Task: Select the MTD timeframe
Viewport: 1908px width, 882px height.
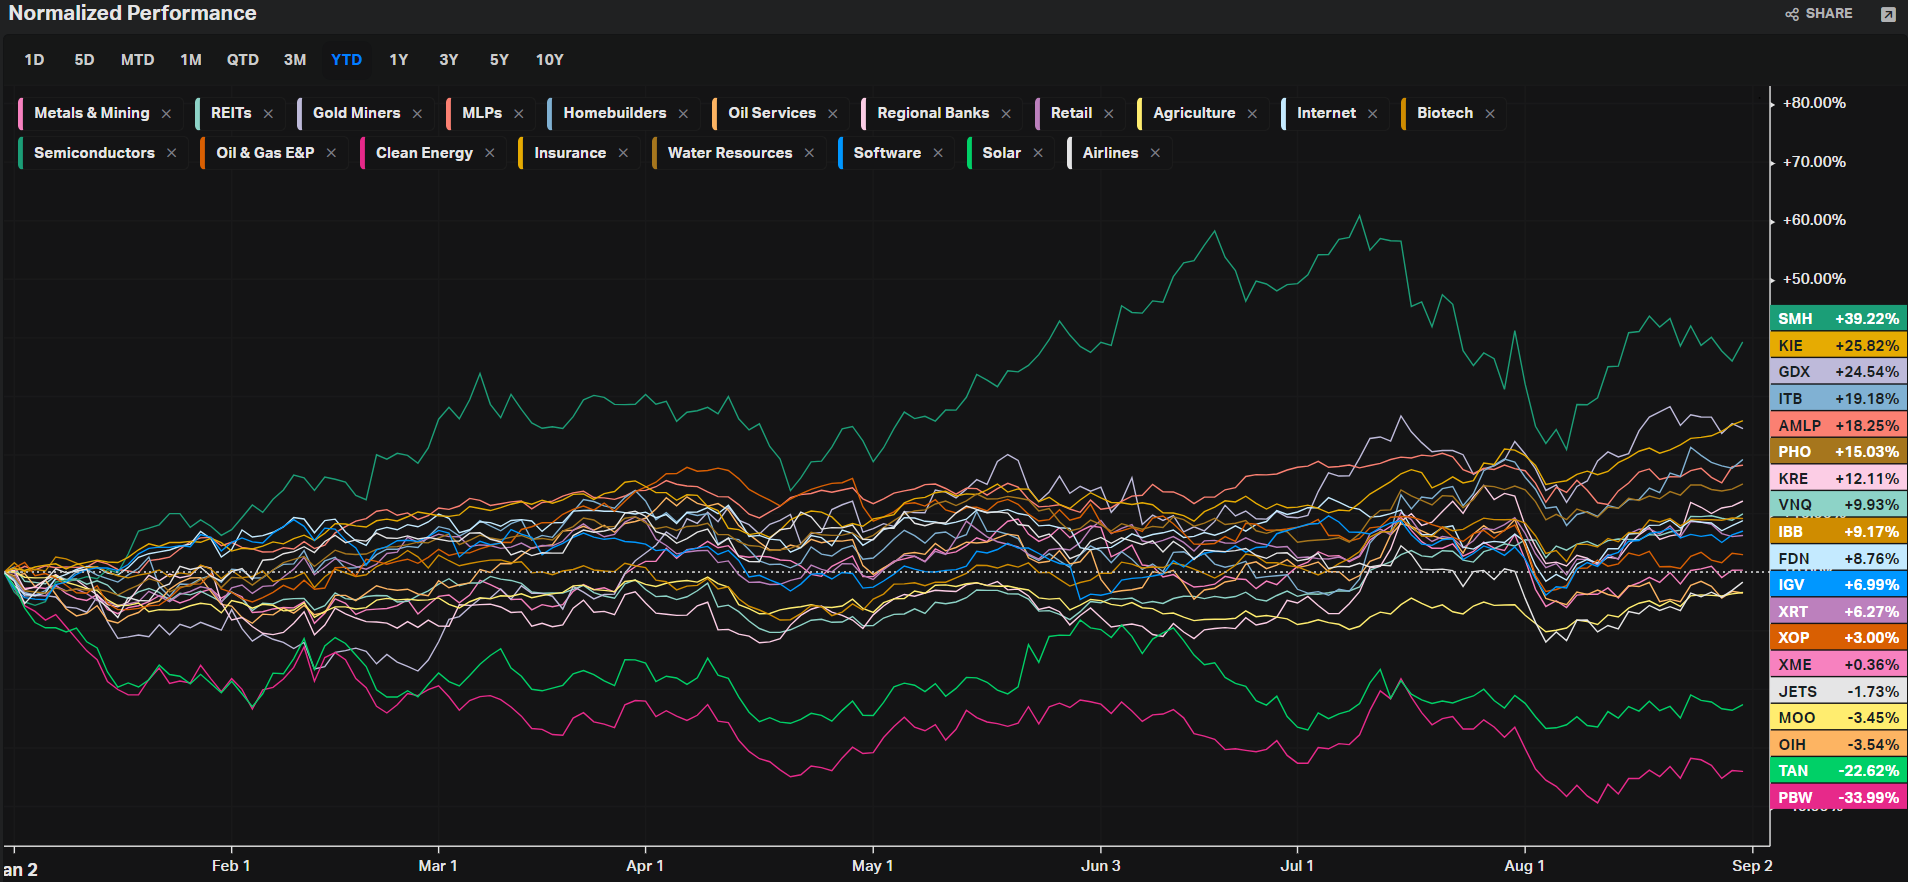Action: point(137,60)
